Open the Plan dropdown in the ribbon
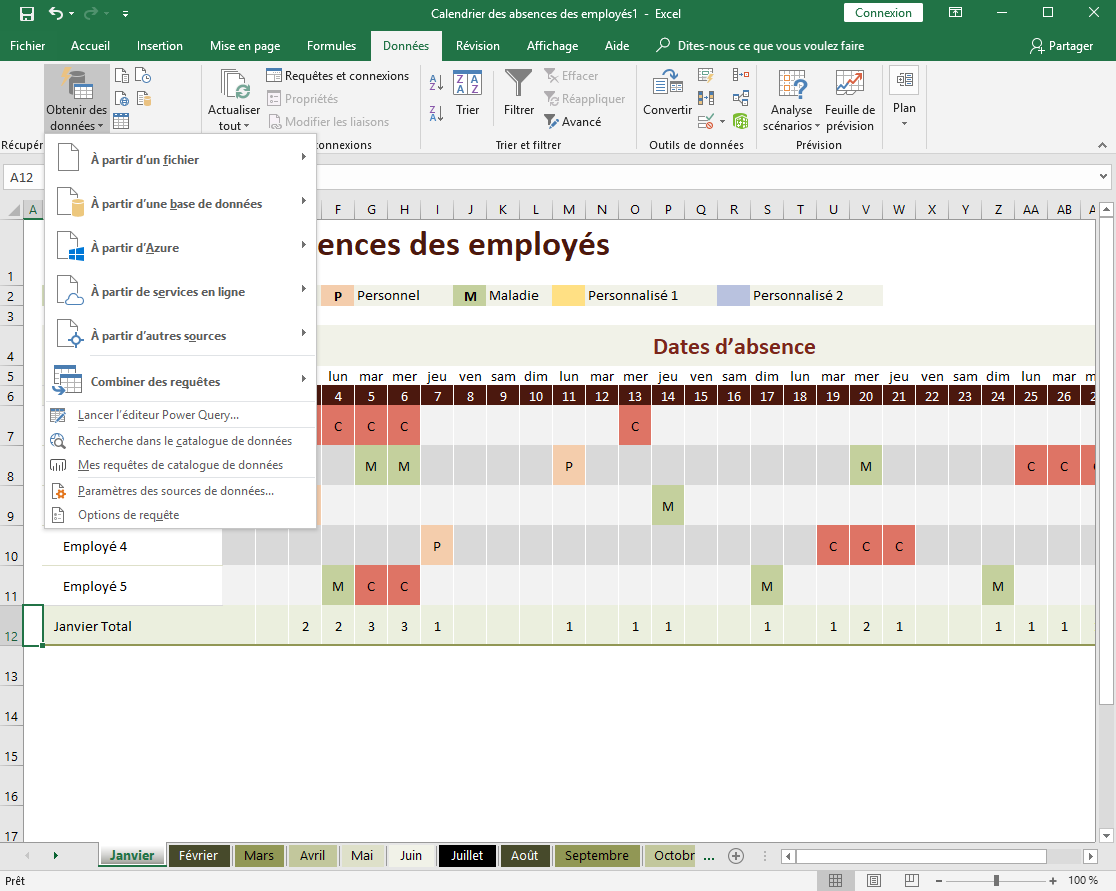1116x891 pixels. (904, 123)
